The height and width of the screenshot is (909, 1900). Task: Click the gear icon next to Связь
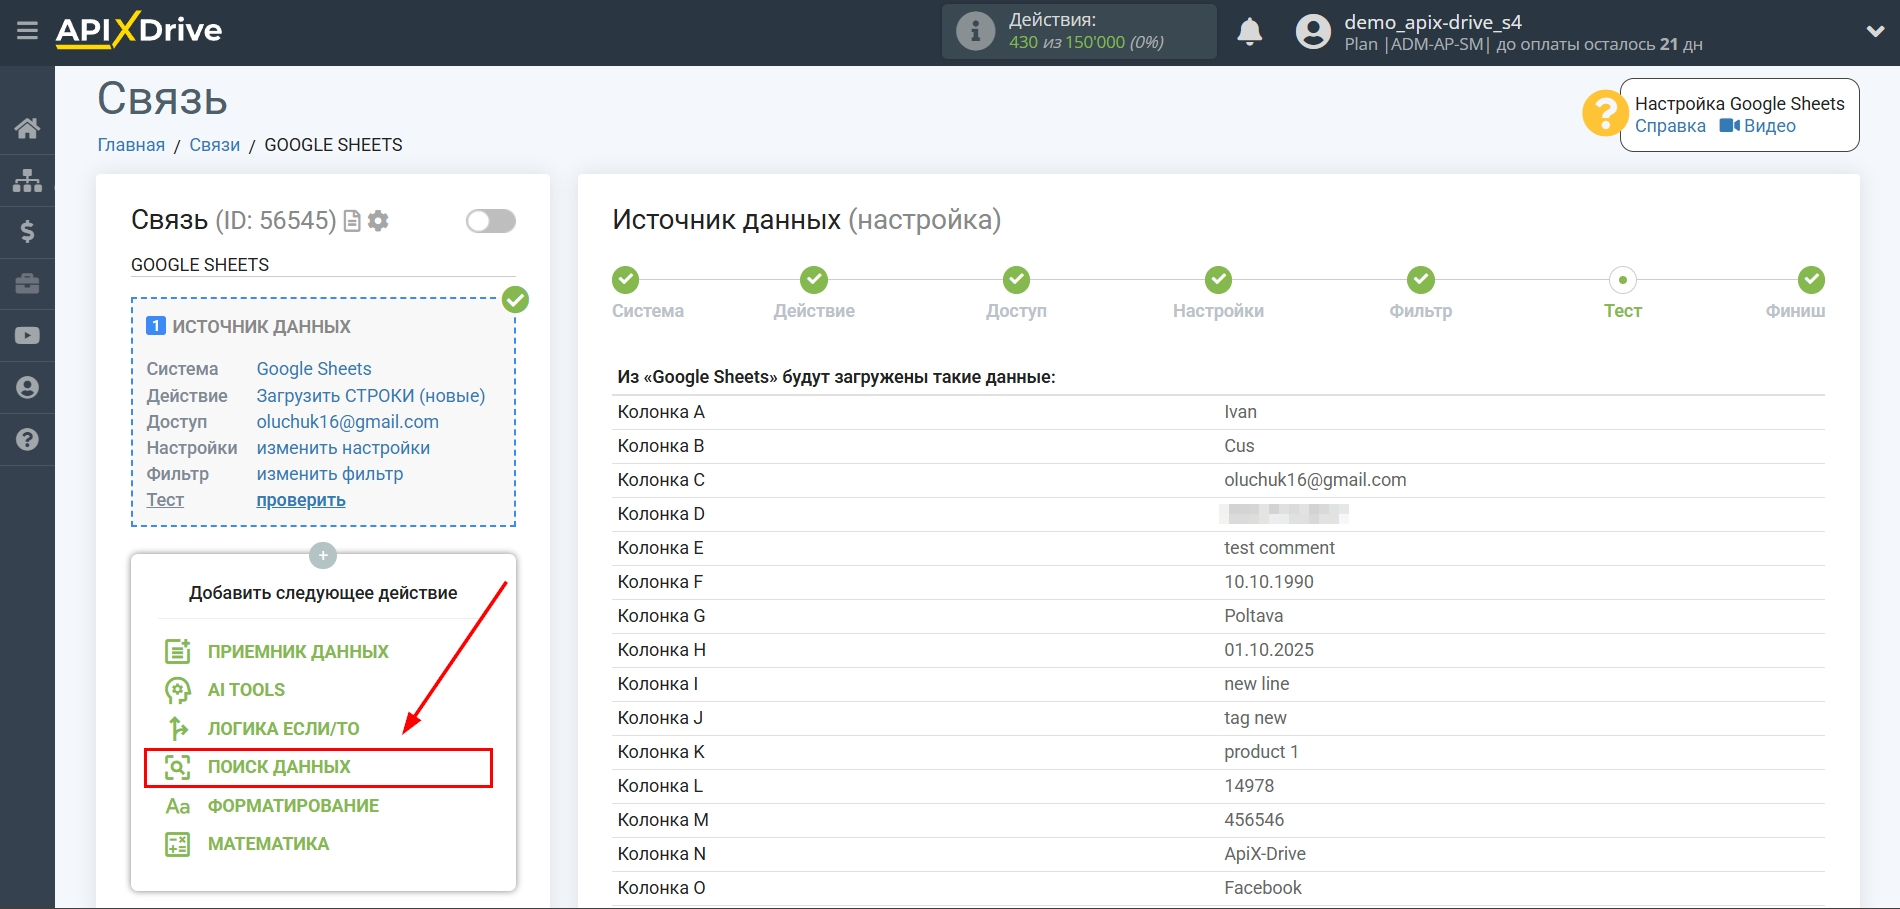(x=378, y=221)
